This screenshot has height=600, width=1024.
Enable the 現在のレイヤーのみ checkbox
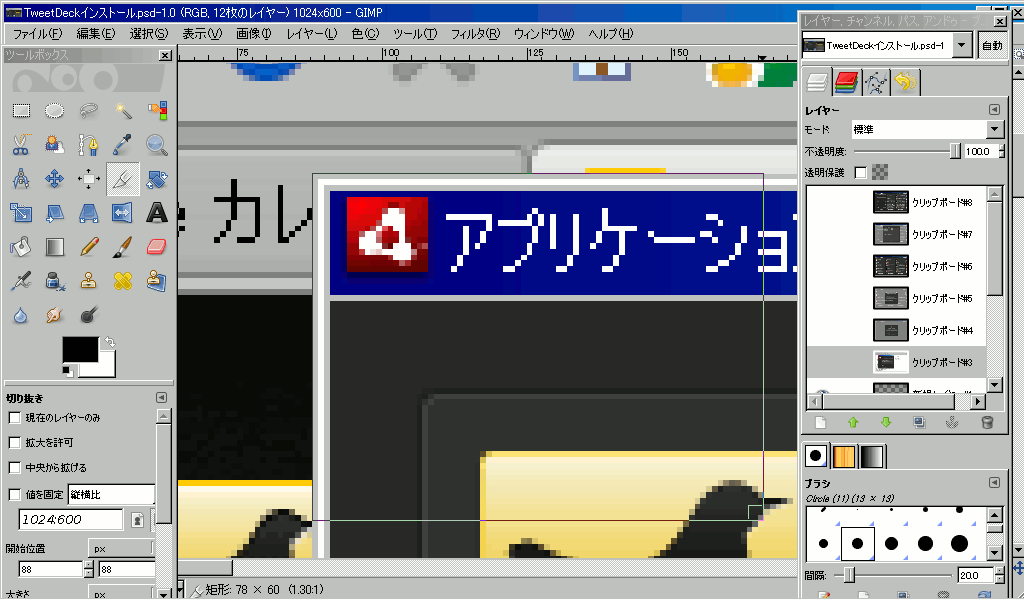pos(14,417)
